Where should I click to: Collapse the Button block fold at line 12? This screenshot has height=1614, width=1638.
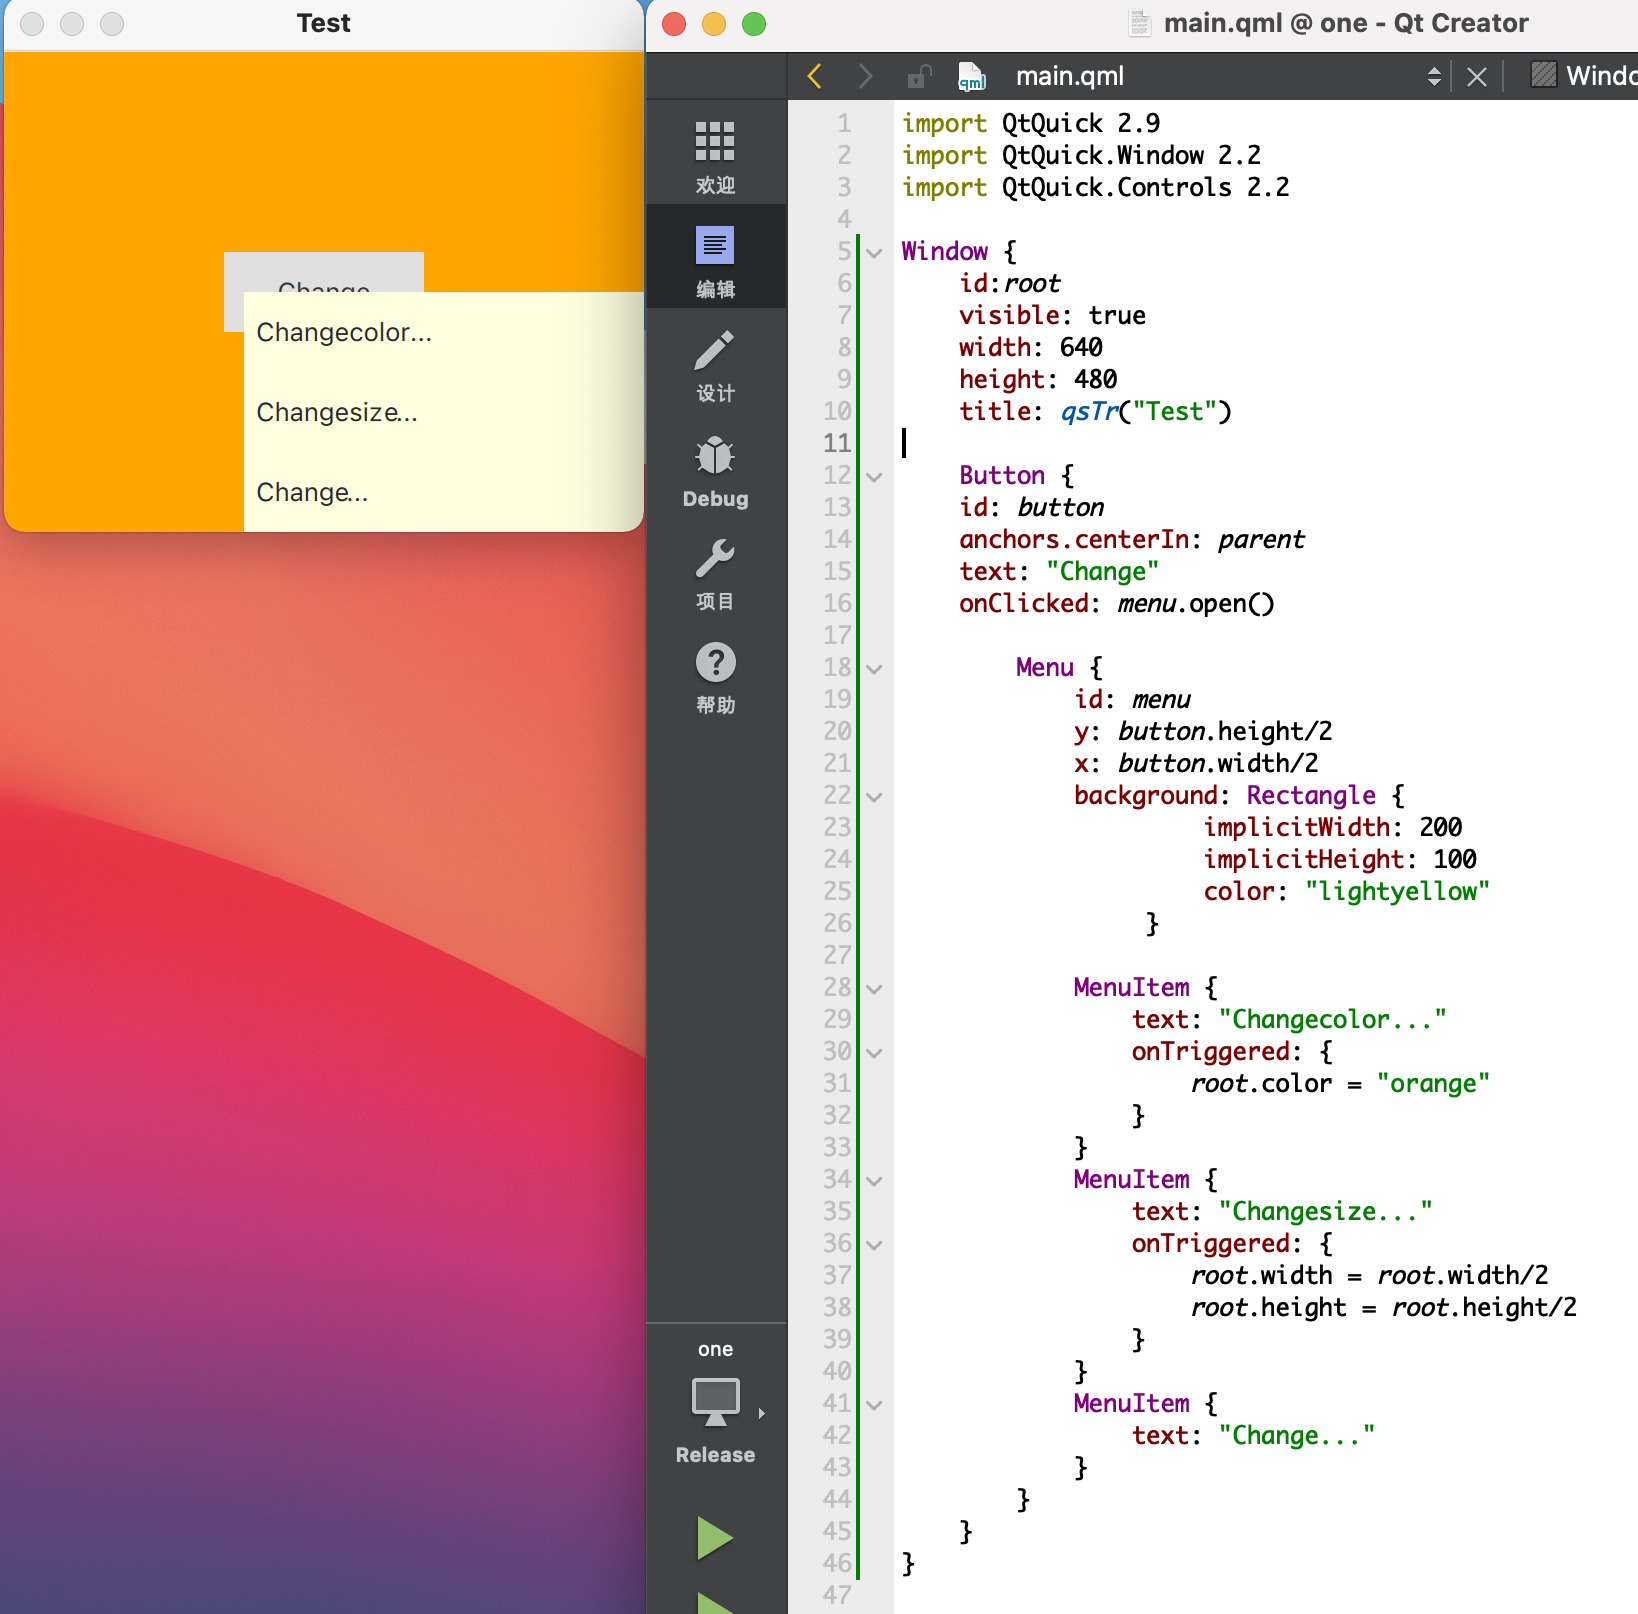(x=873, y=476)
